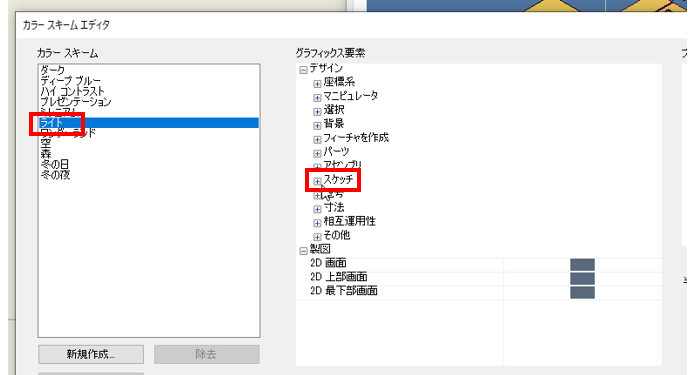Select the 2D 上部画面 row
Screen dimensions: 688x375
[x=479, y=279]
